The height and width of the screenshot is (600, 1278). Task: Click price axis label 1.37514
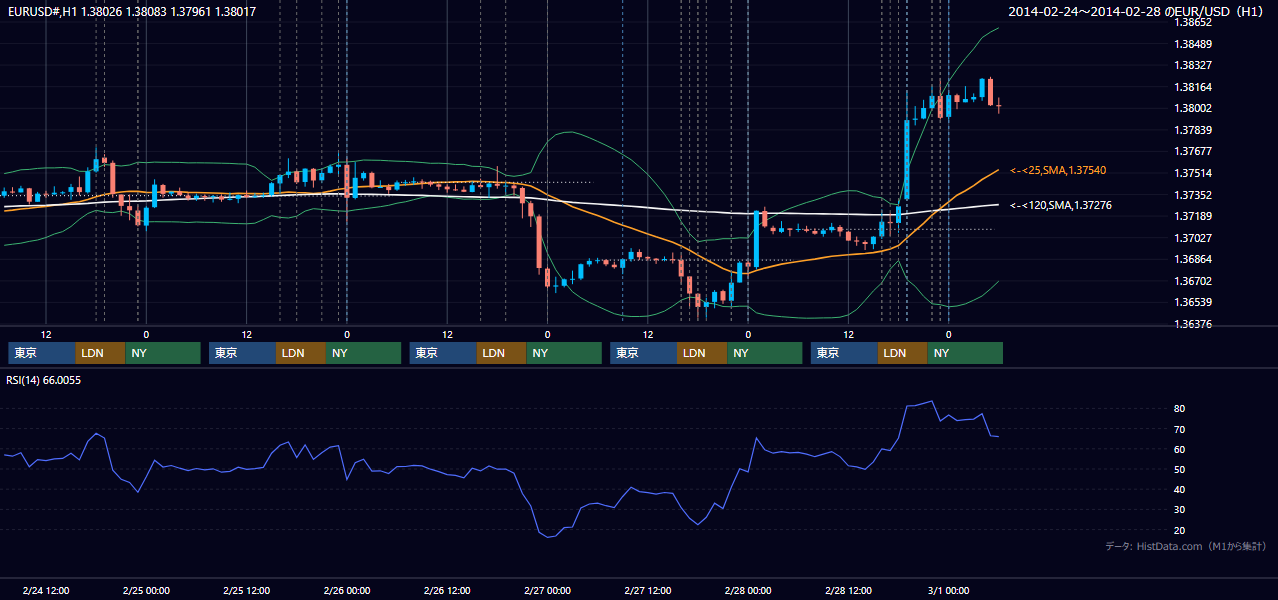pos(1192,173)
